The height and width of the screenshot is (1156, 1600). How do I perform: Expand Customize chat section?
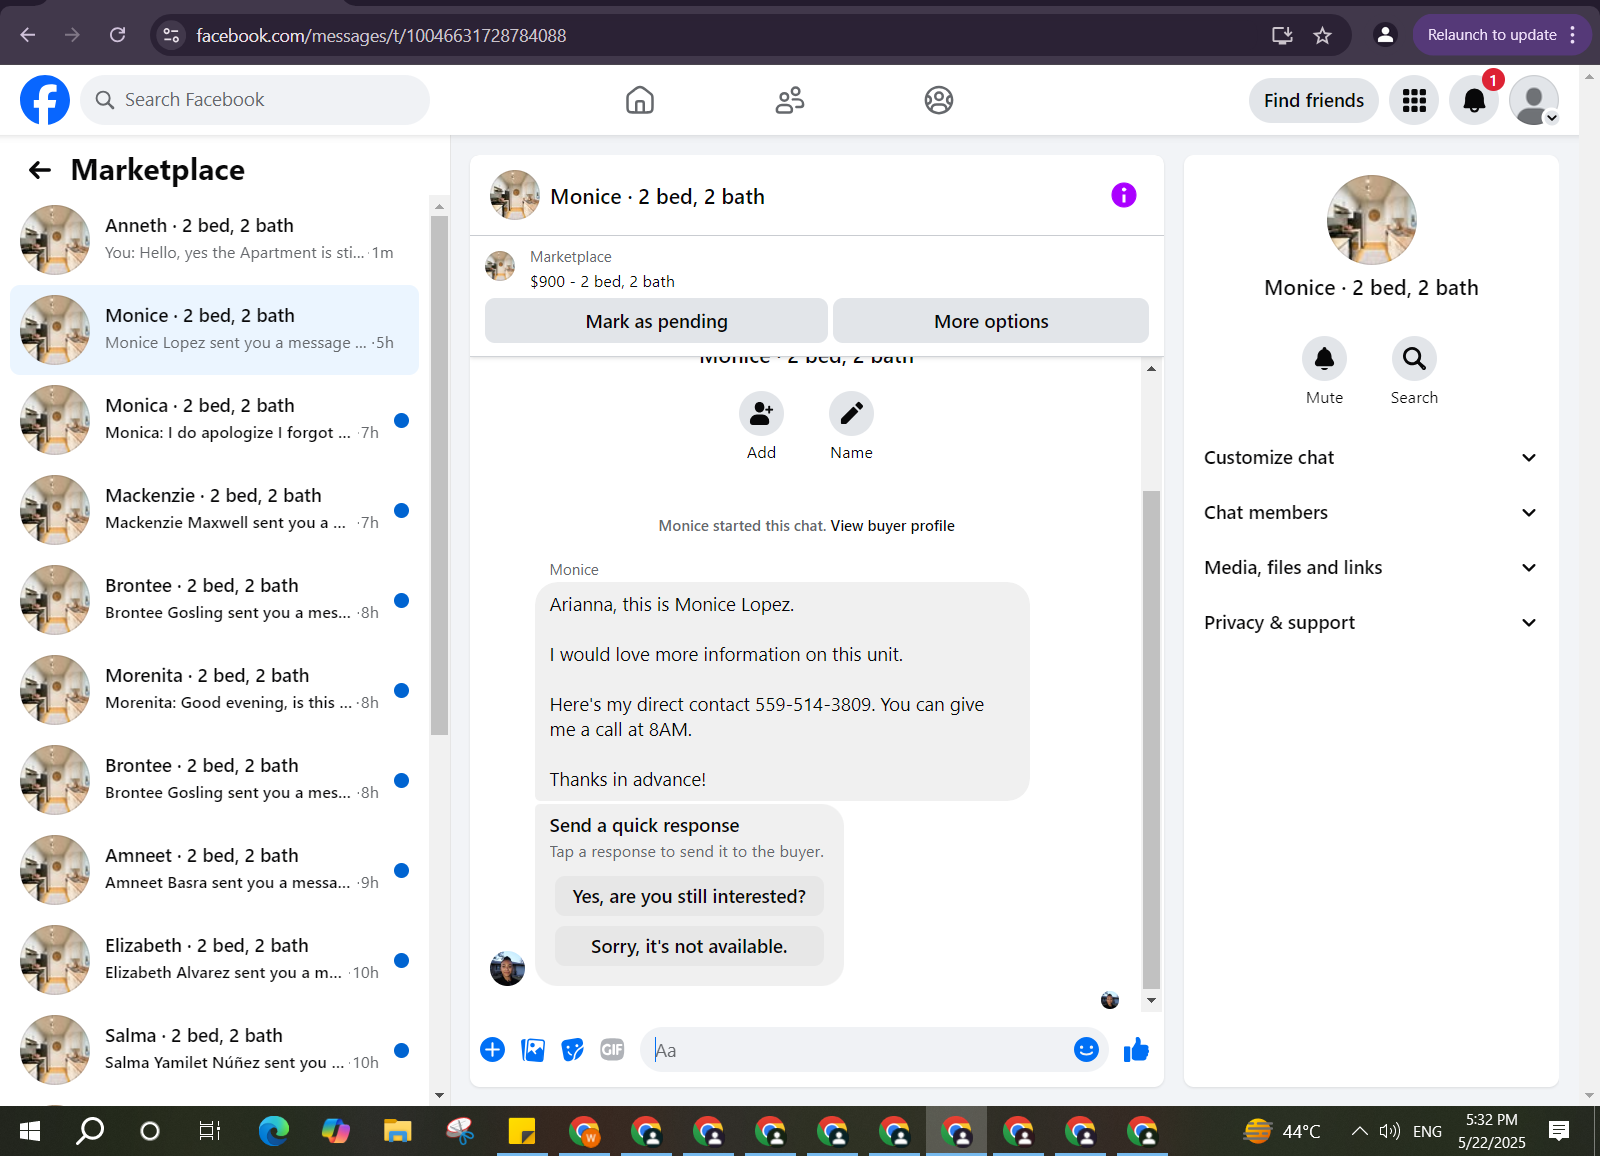(x=1371, y=458)
